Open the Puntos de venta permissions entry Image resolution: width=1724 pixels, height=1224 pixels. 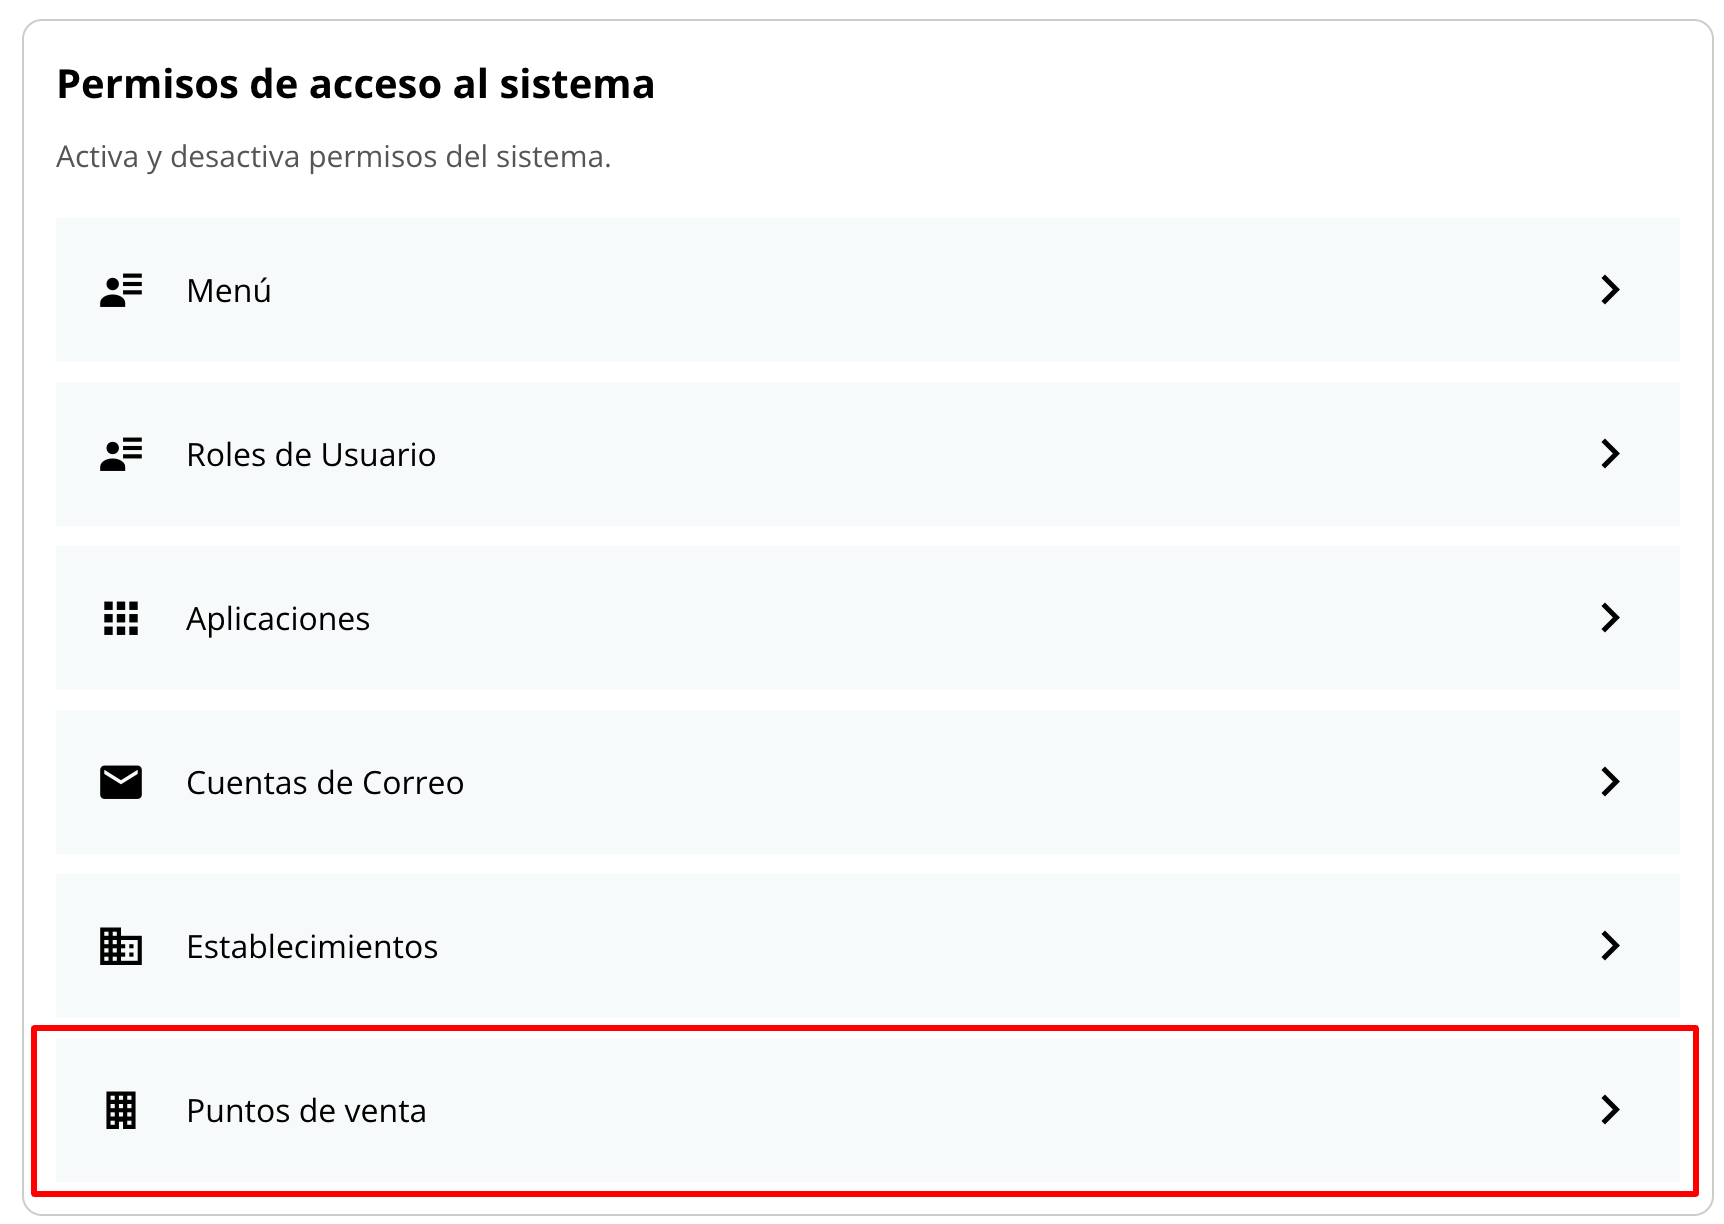tap(860, 1110)
